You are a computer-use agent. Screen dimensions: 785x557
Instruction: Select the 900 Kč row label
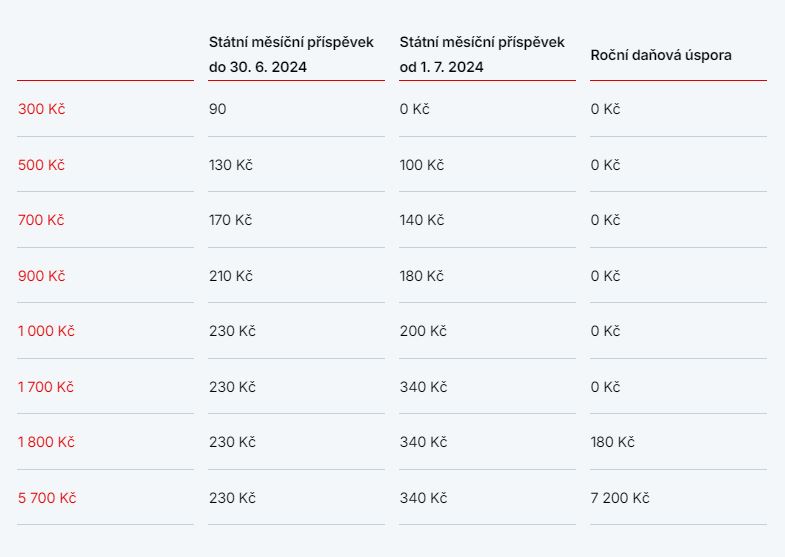tap(41, 276)
